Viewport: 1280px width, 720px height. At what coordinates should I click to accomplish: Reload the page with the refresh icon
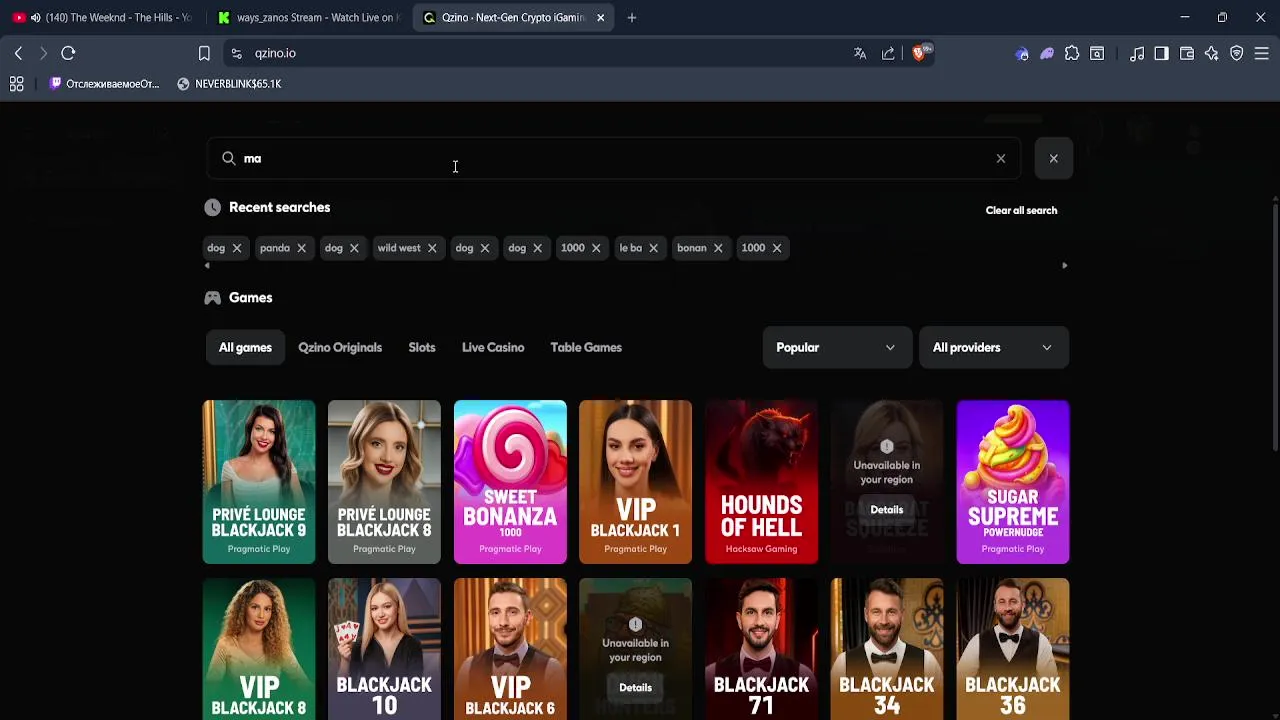pos(68,53)
